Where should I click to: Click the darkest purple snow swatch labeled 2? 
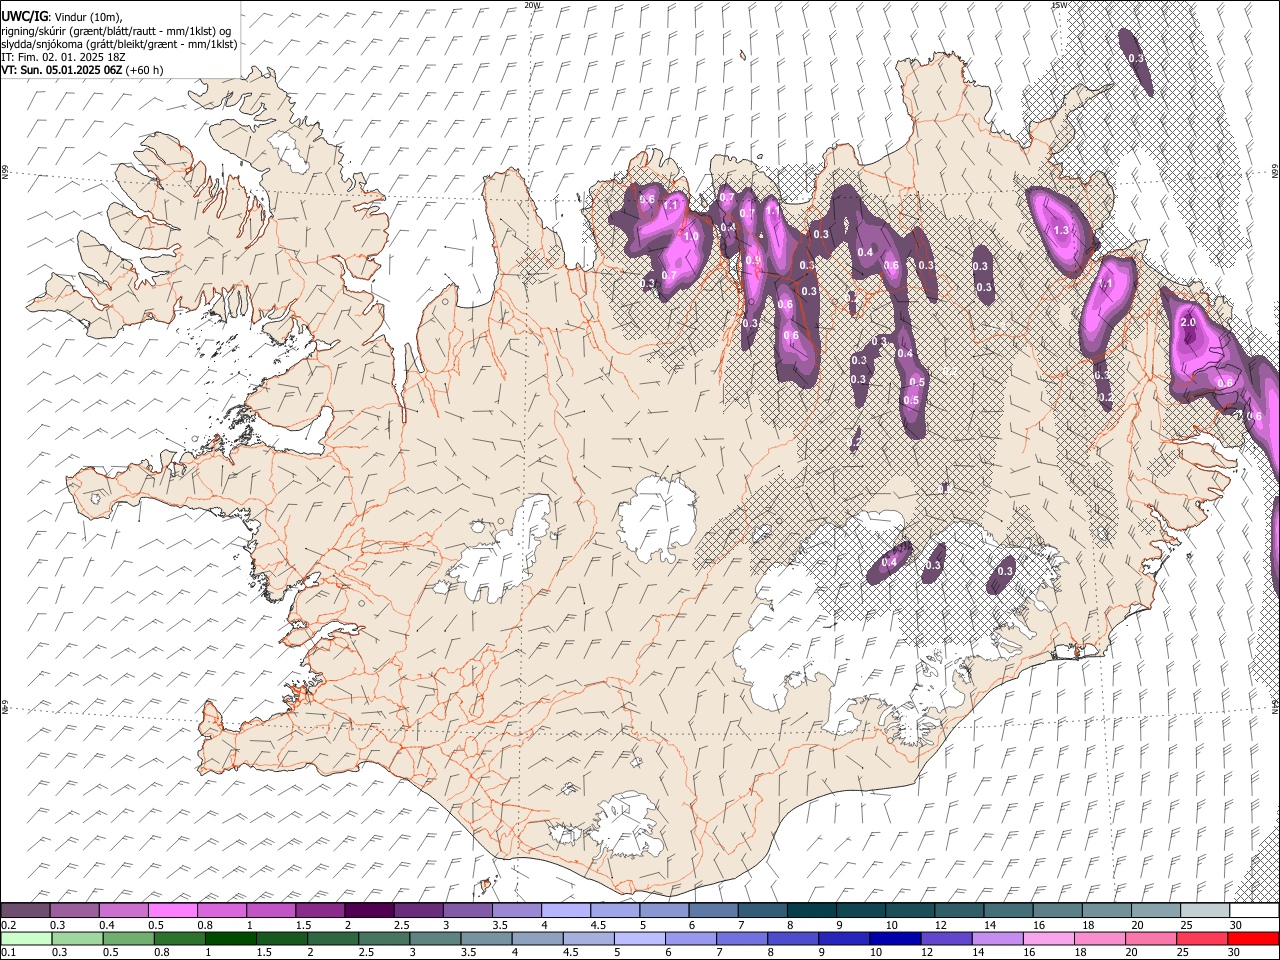tap(368, 910)
